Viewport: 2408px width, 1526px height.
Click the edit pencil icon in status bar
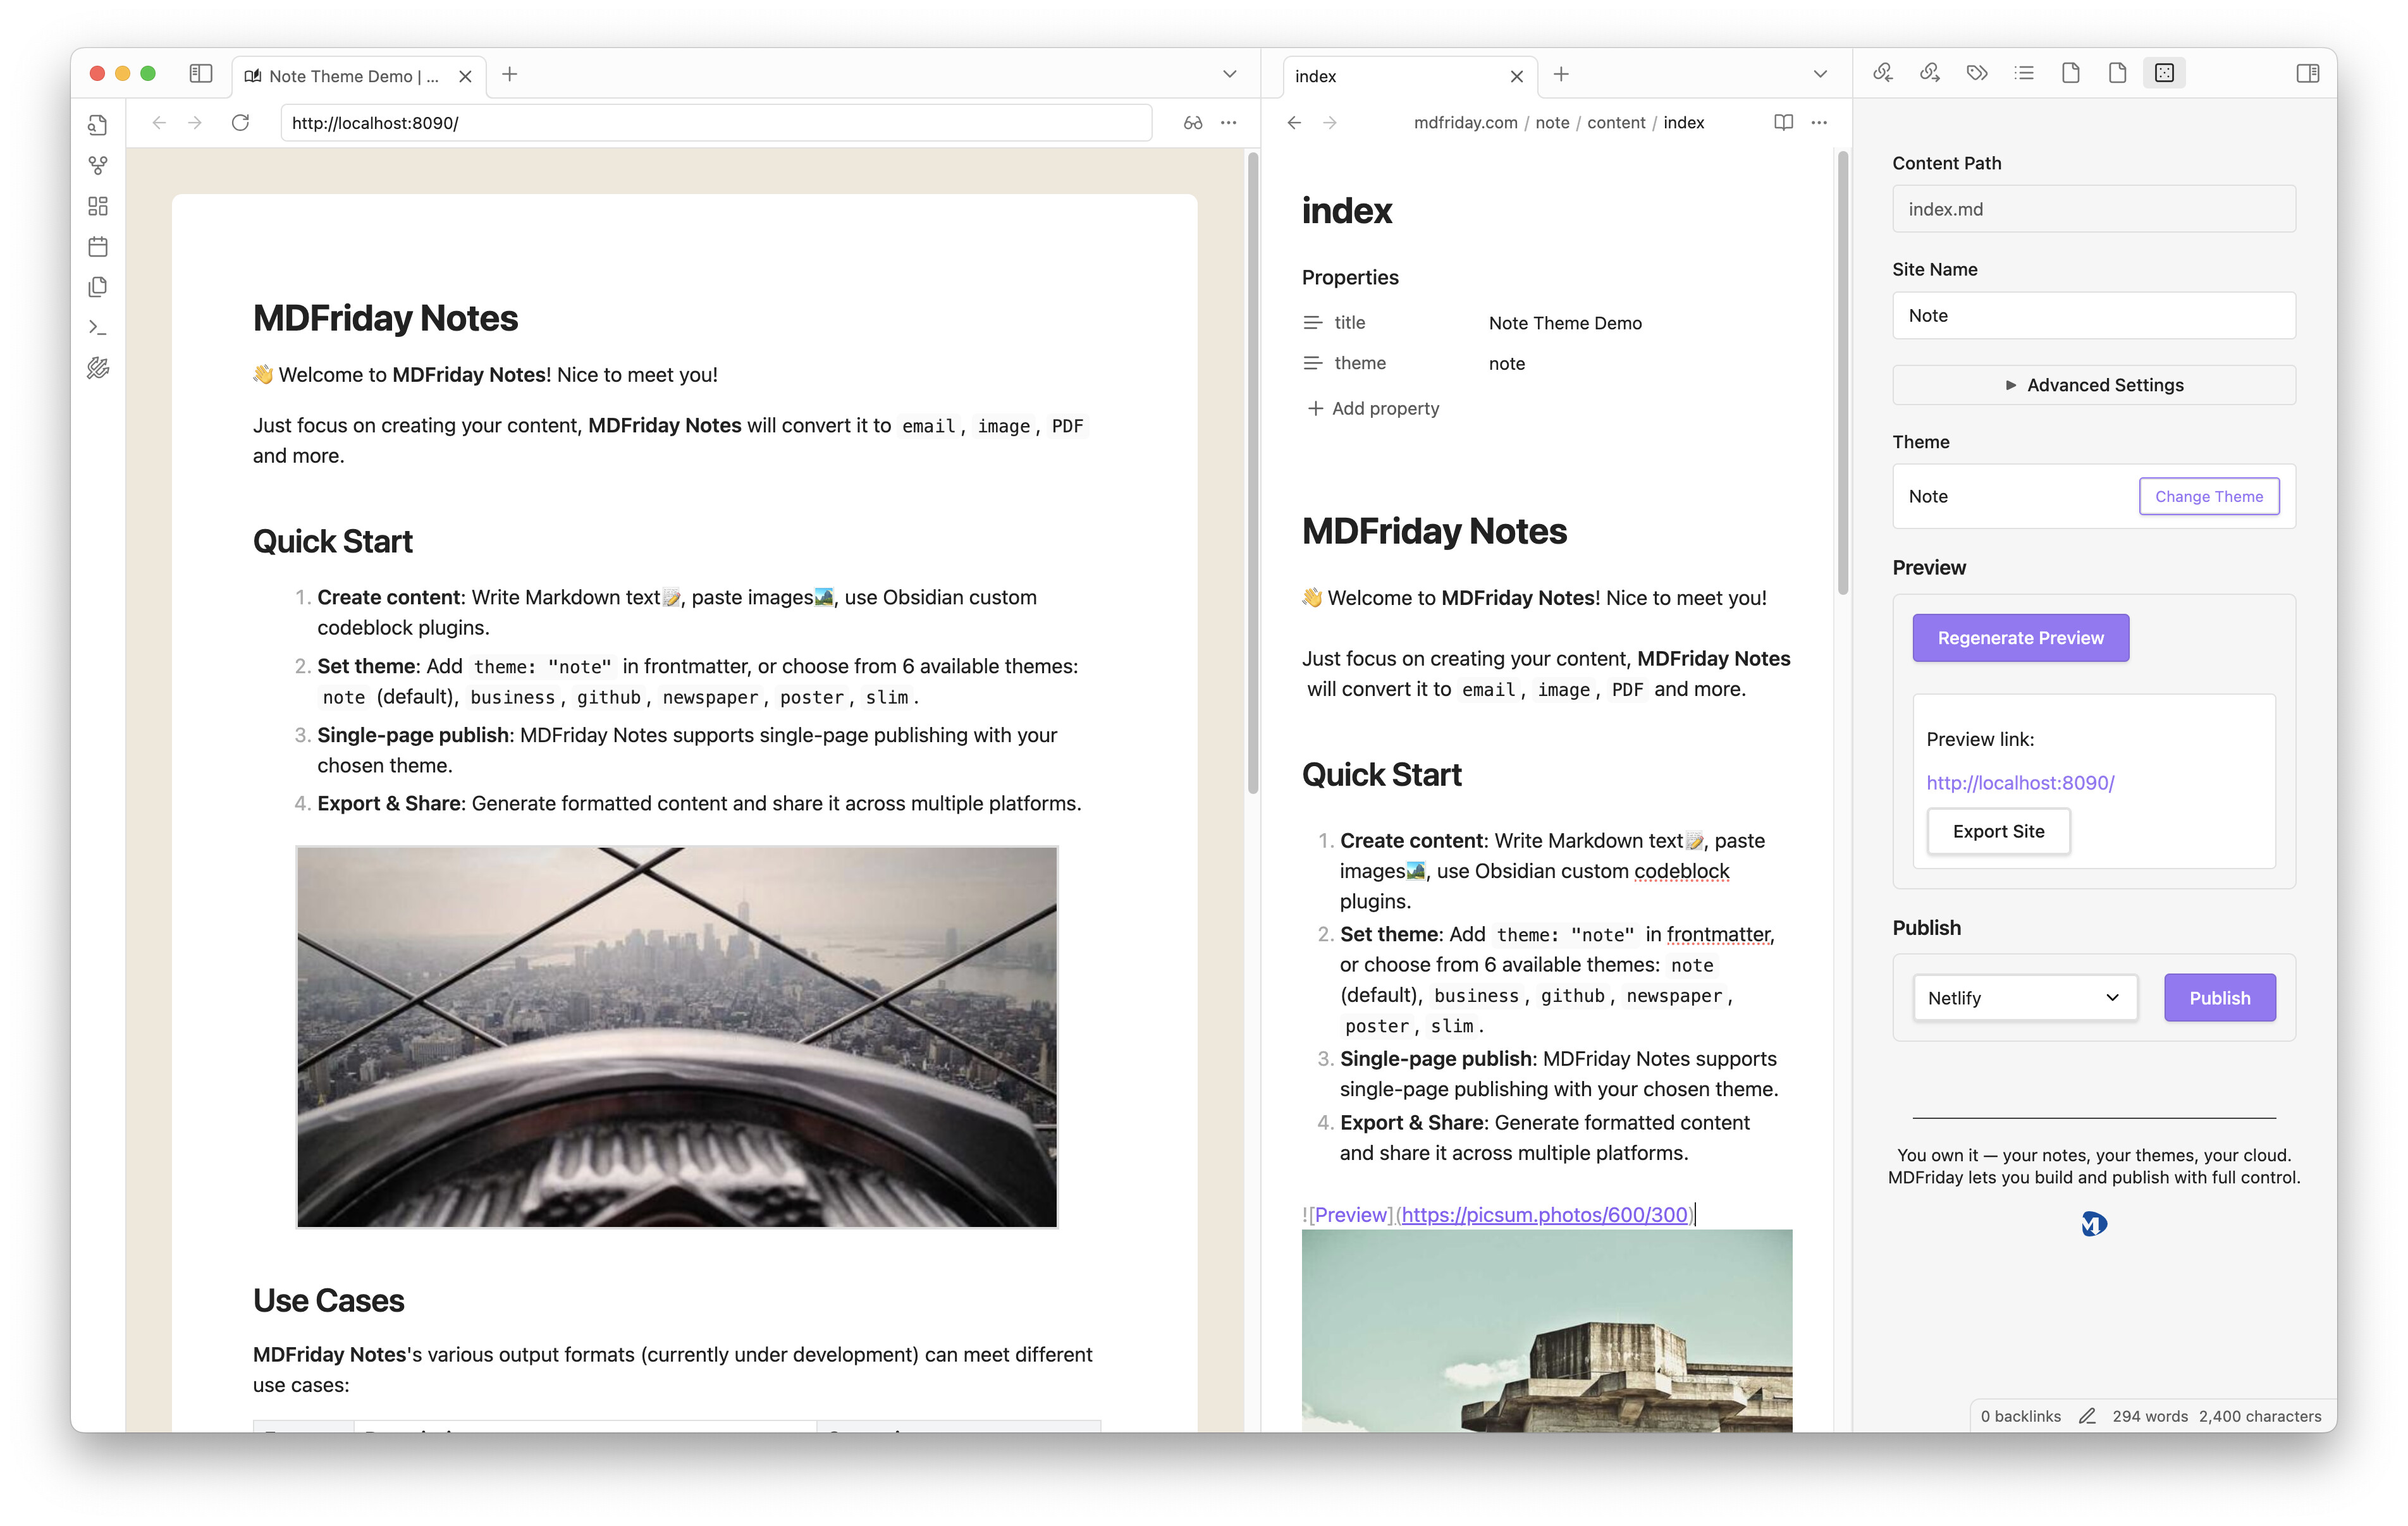tap(2087, 1416)
